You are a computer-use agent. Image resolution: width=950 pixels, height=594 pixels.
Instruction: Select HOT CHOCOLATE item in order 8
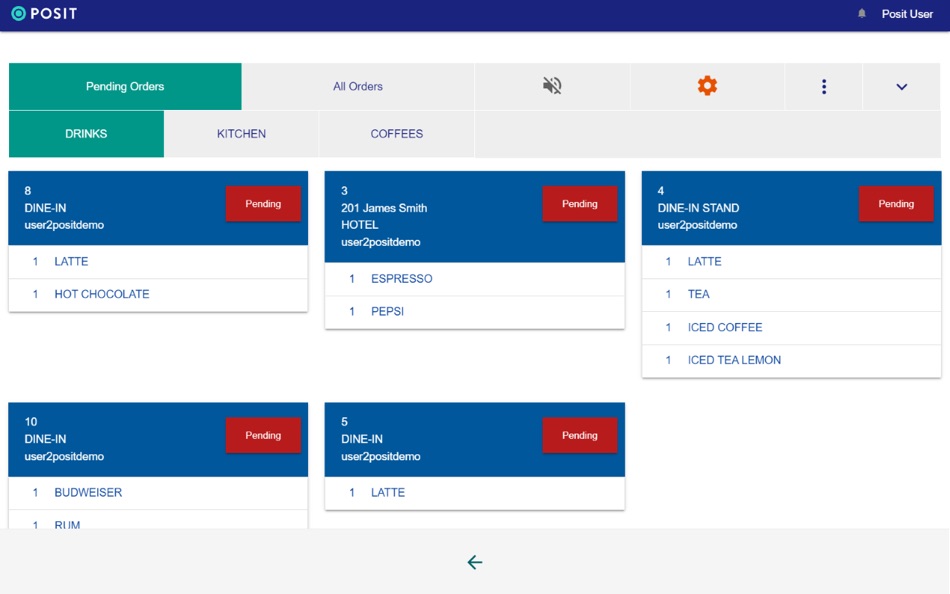[x=158, y=295]
